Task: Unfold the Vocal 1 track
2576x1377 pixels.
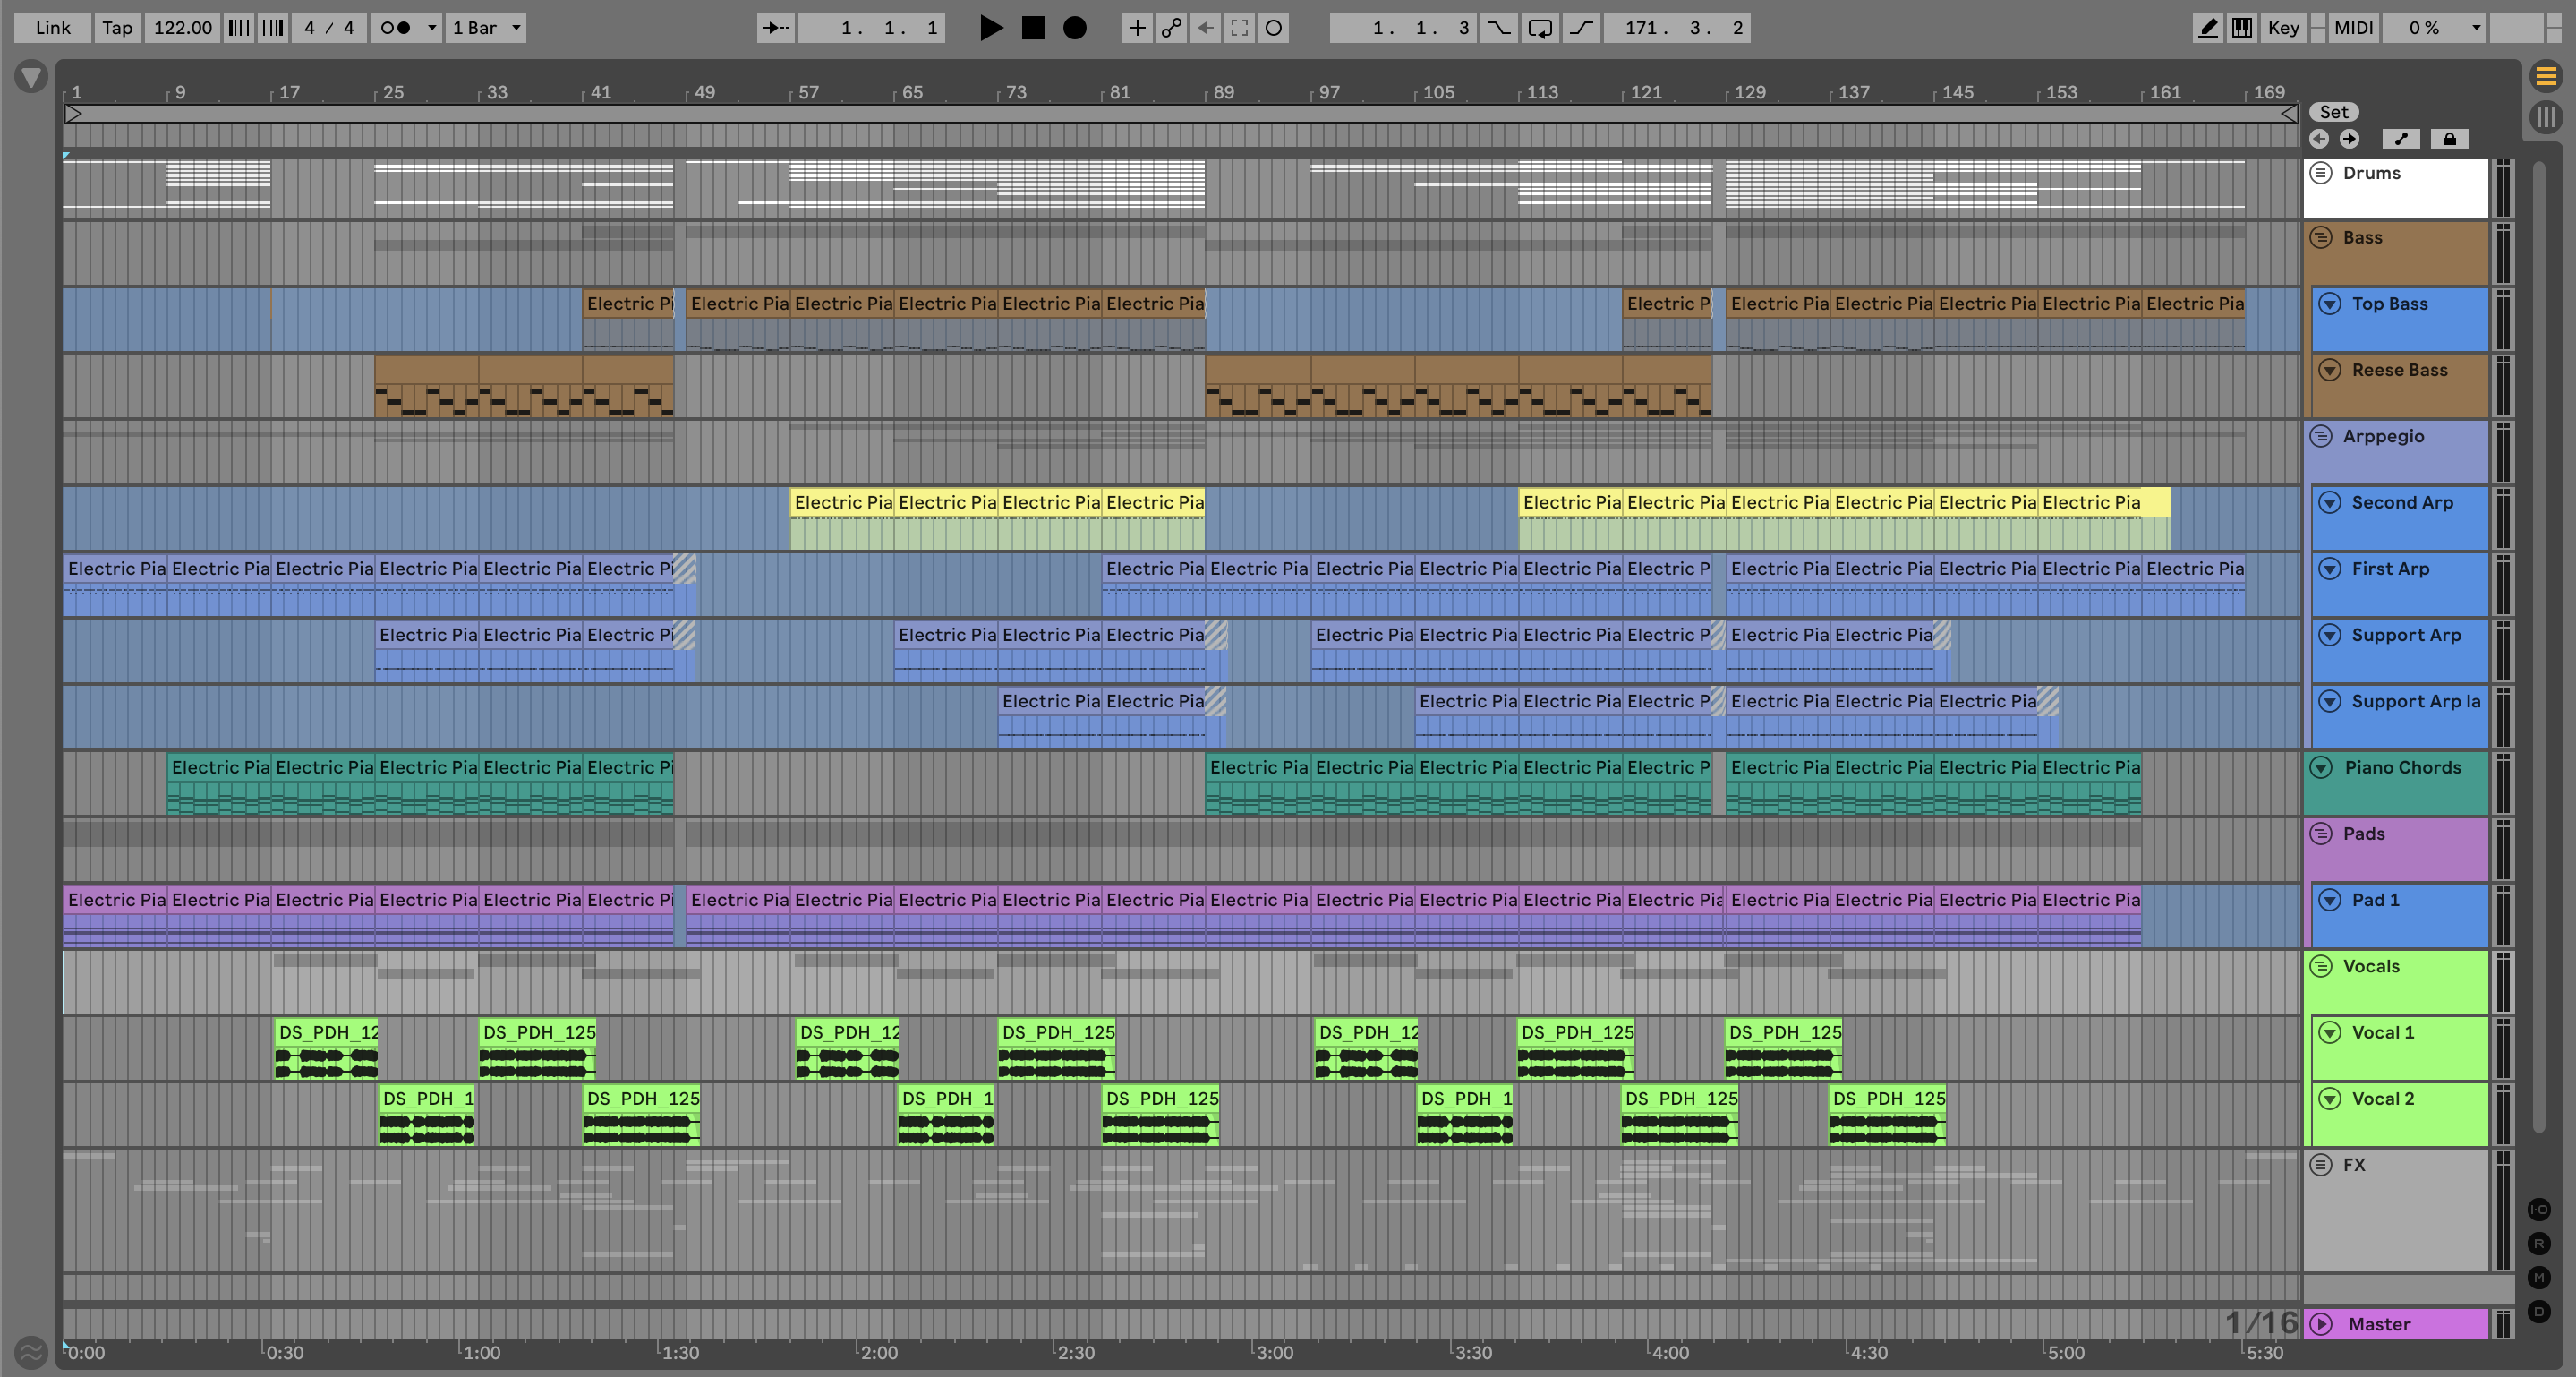Action: coord(2330,1032)
